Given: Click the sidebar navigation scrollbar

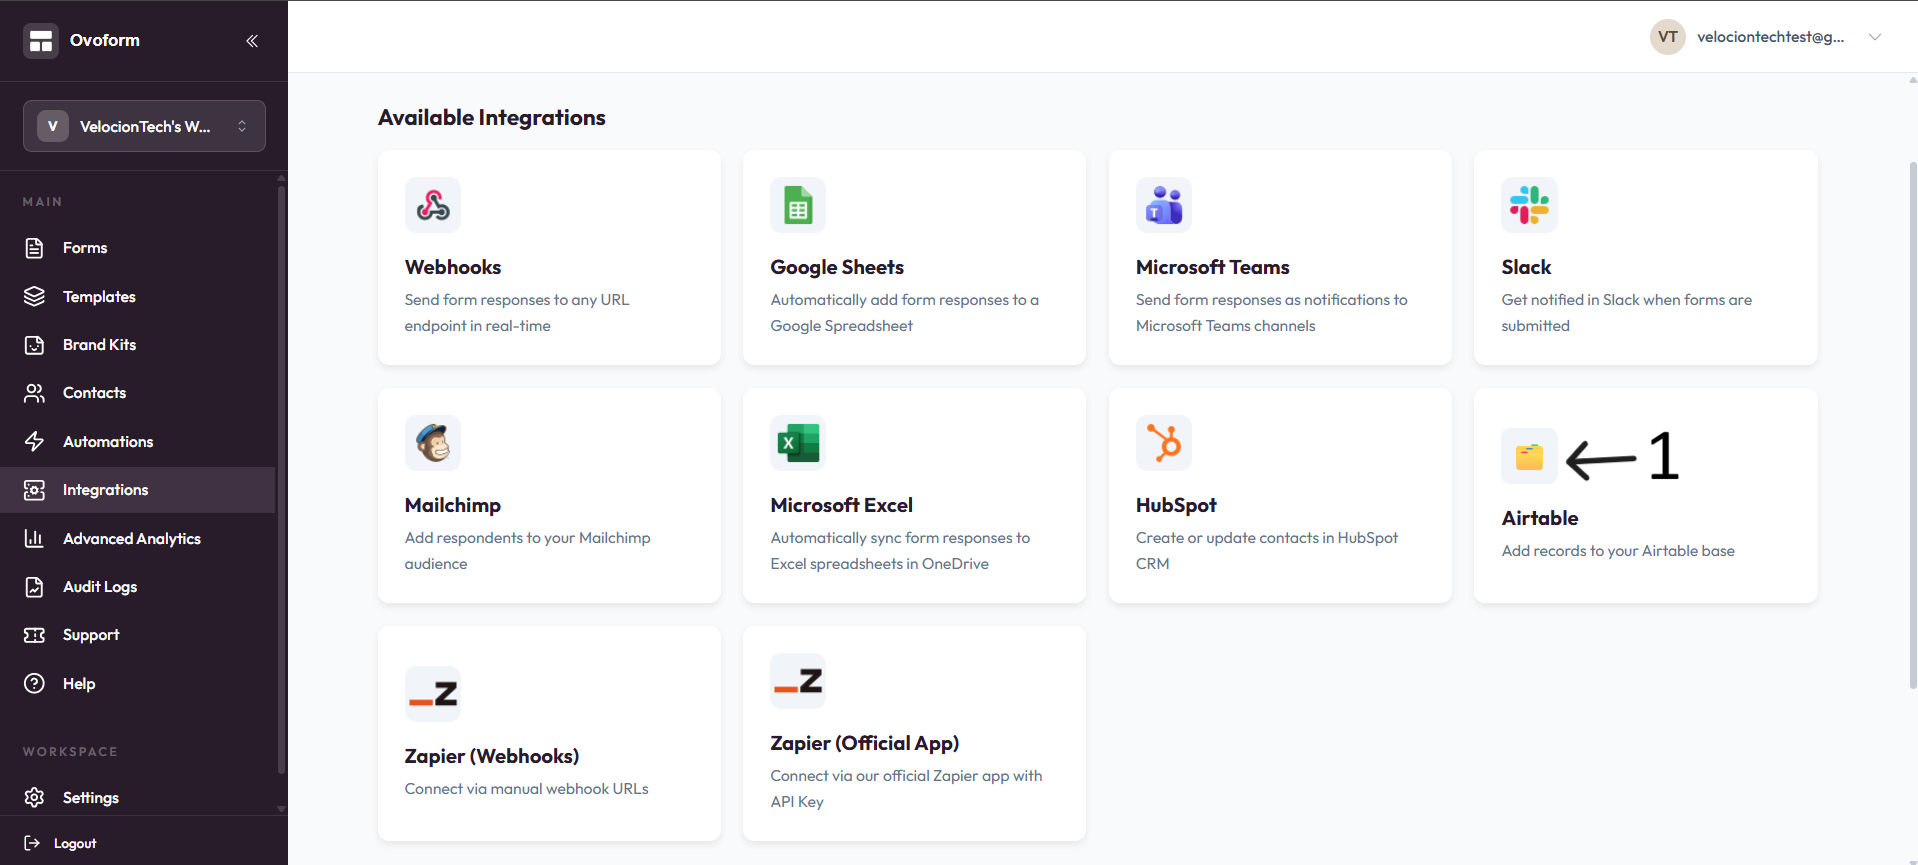Looking at the screenshot, I should click(x=281, y=480).
